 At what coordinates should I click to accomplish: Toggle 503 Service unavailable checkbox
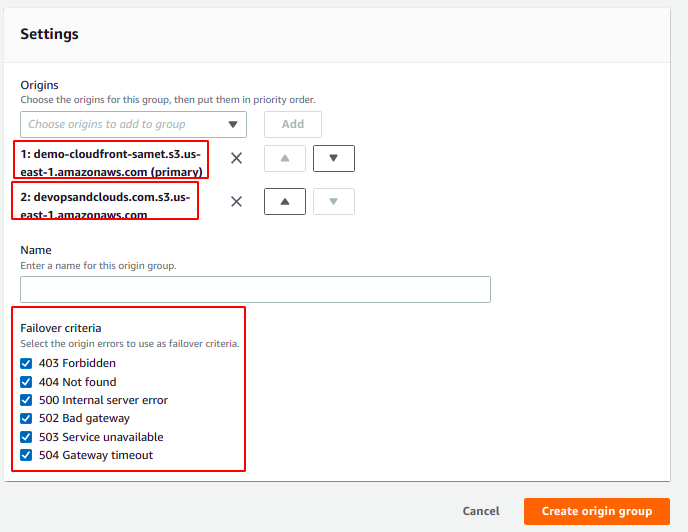(26, 437)
